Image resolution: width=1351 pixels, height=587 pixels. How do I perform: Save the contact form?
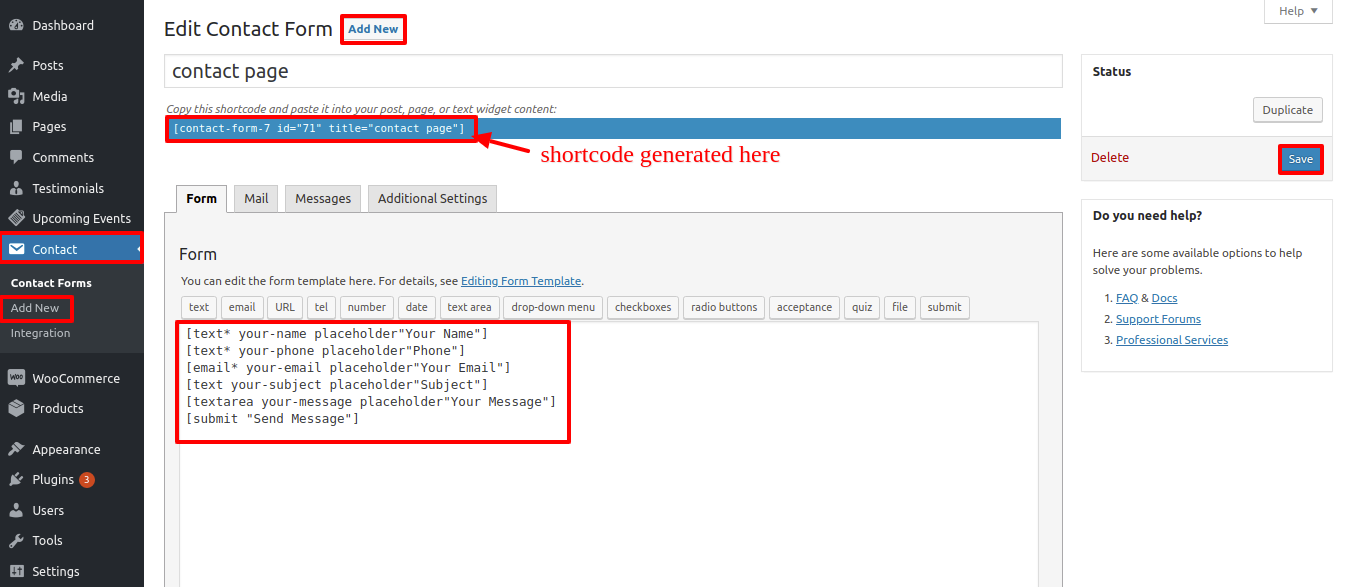(x=1300, y=160)
